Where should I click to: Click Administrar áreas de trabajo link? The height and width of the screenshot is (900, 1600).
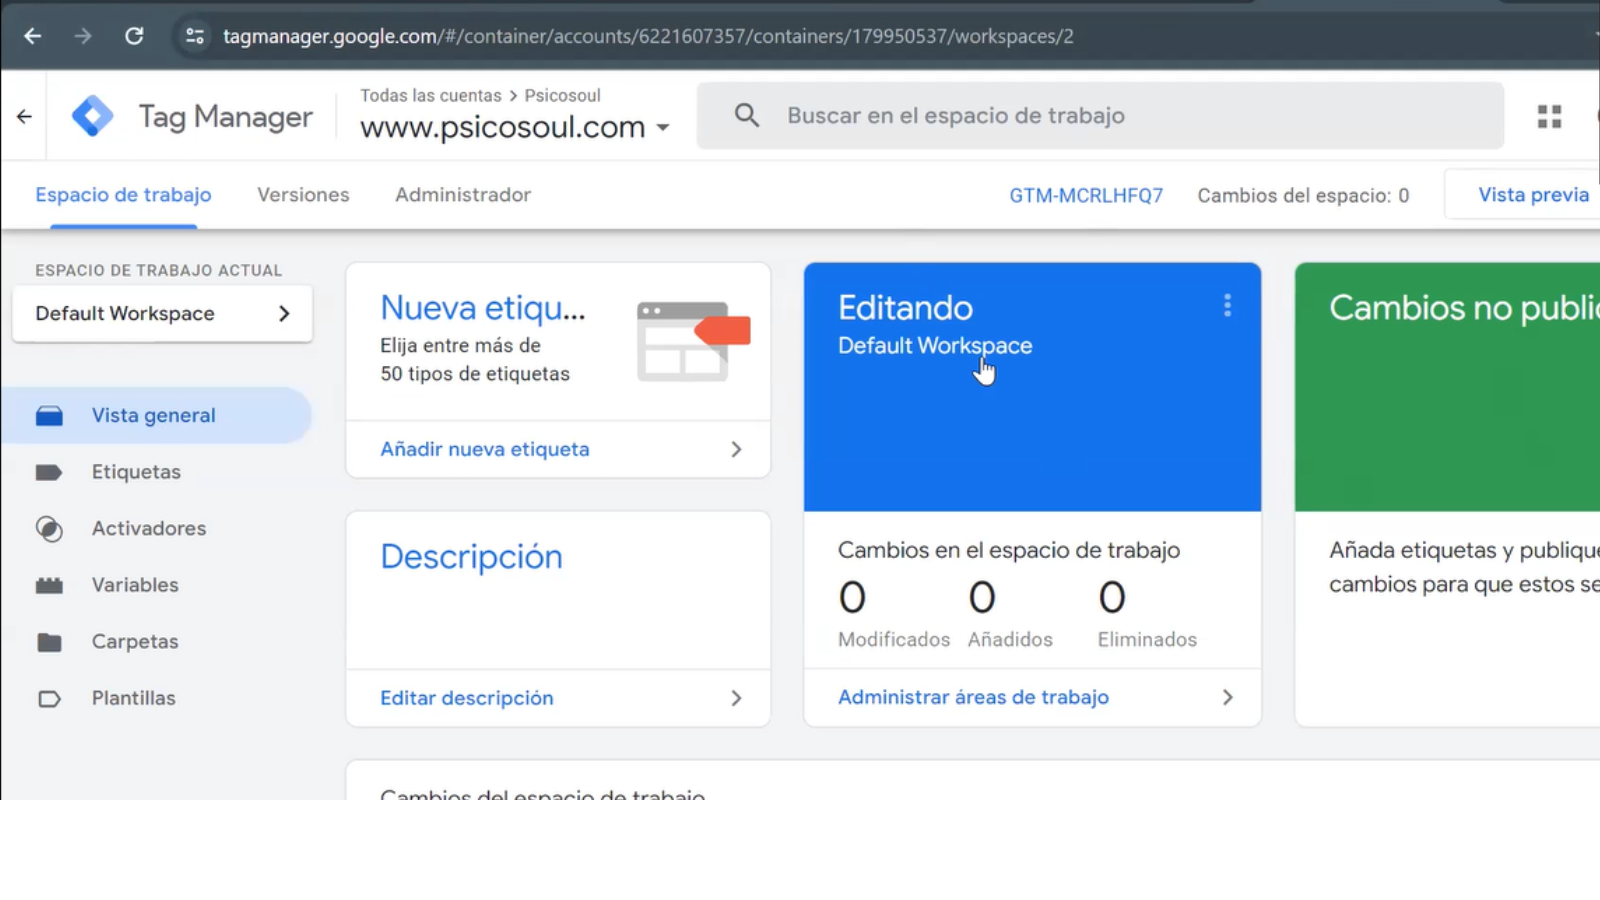point(973,697)
